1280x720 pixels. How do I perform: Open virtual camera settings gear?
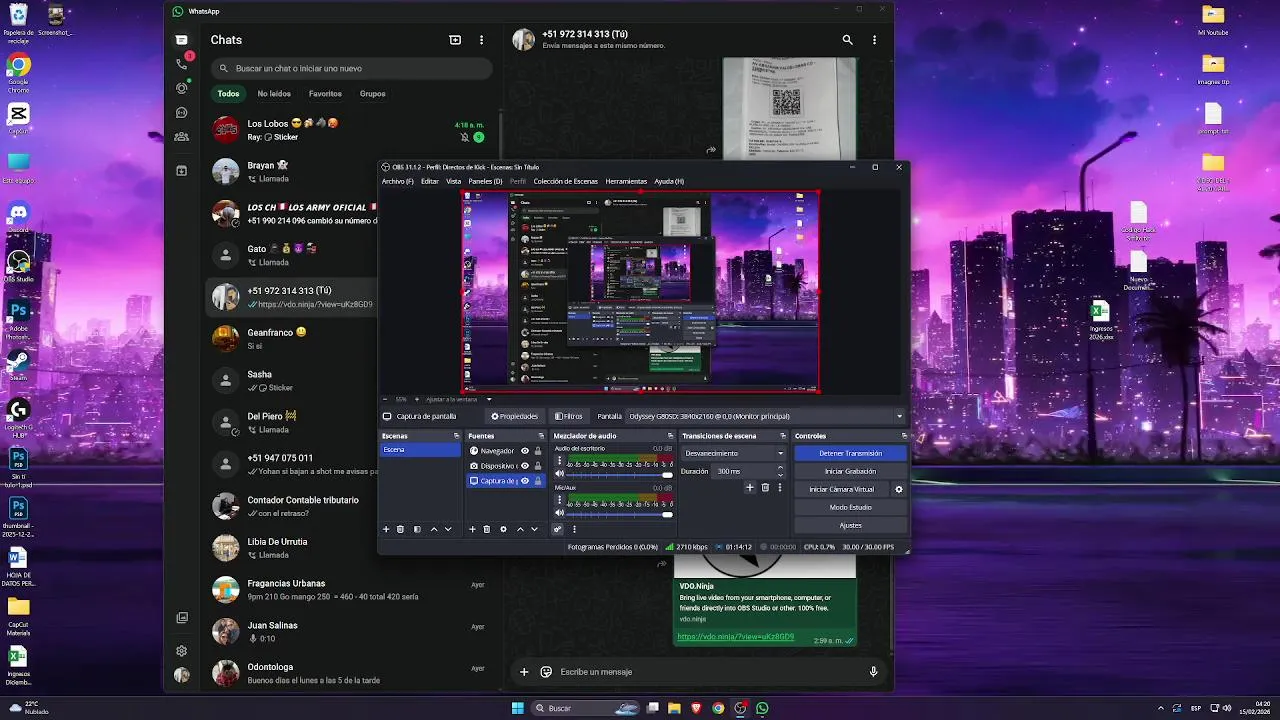coord(898,489)
